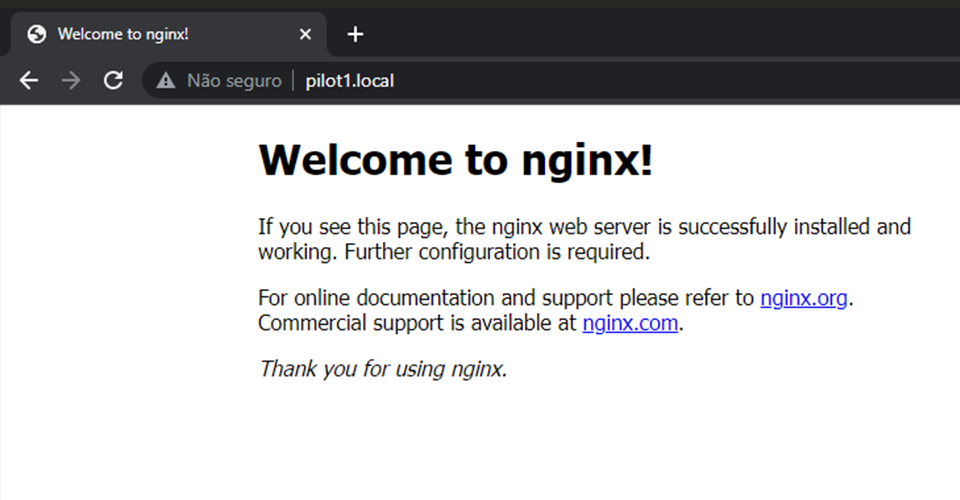
Task: Open the nginx.org documentation link
Action: 804,298
